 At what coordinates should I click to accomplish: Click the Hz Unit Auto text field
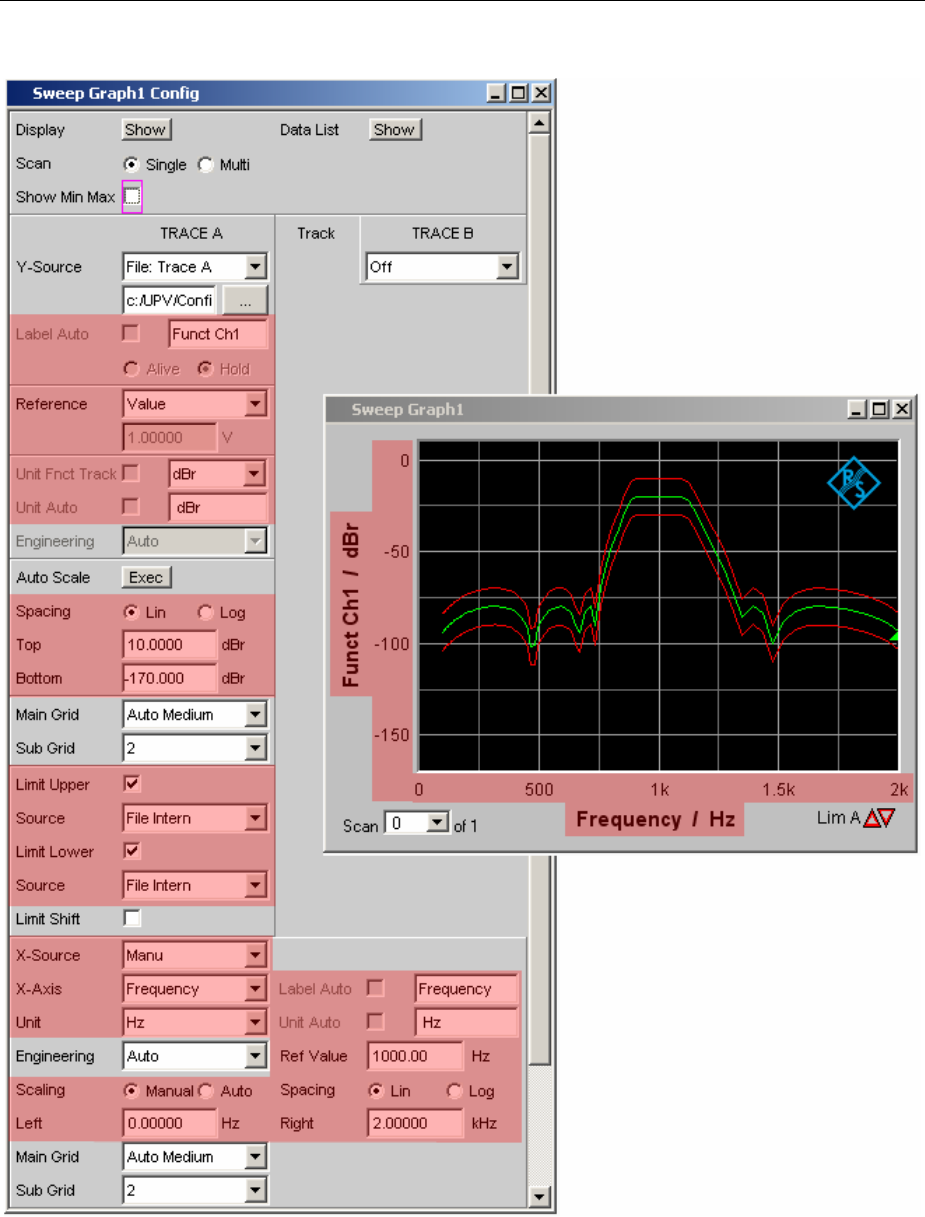click(x=466, y=1022)
